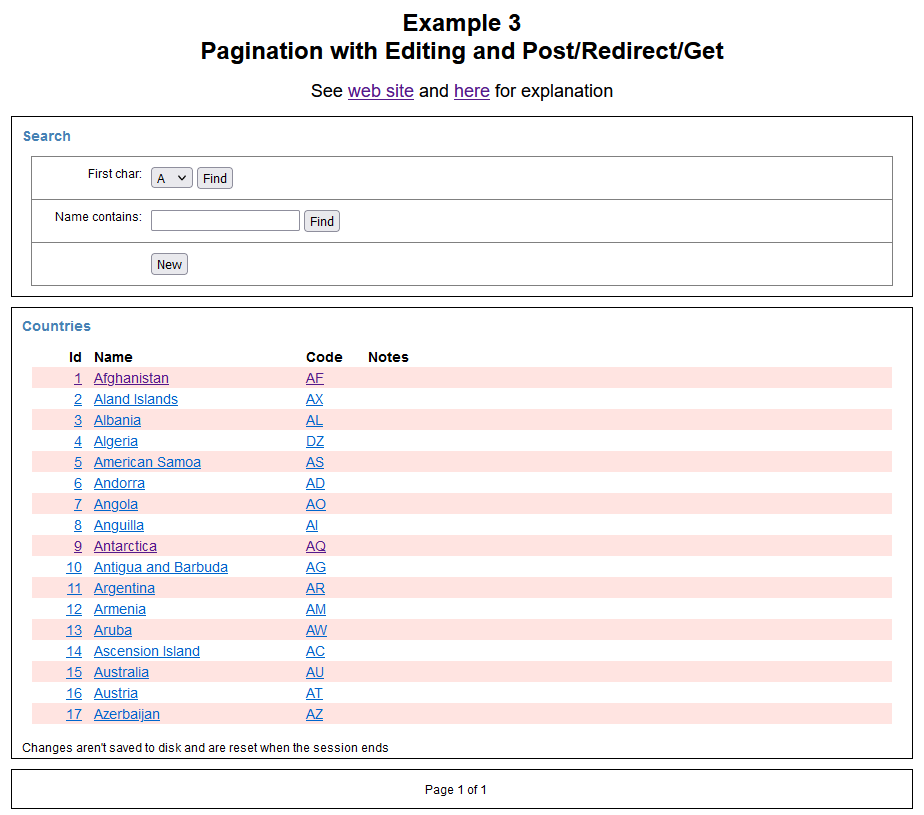Open the Afghanistan country link
The height and width of the screenshot is (815, 924).
(131, 378)
